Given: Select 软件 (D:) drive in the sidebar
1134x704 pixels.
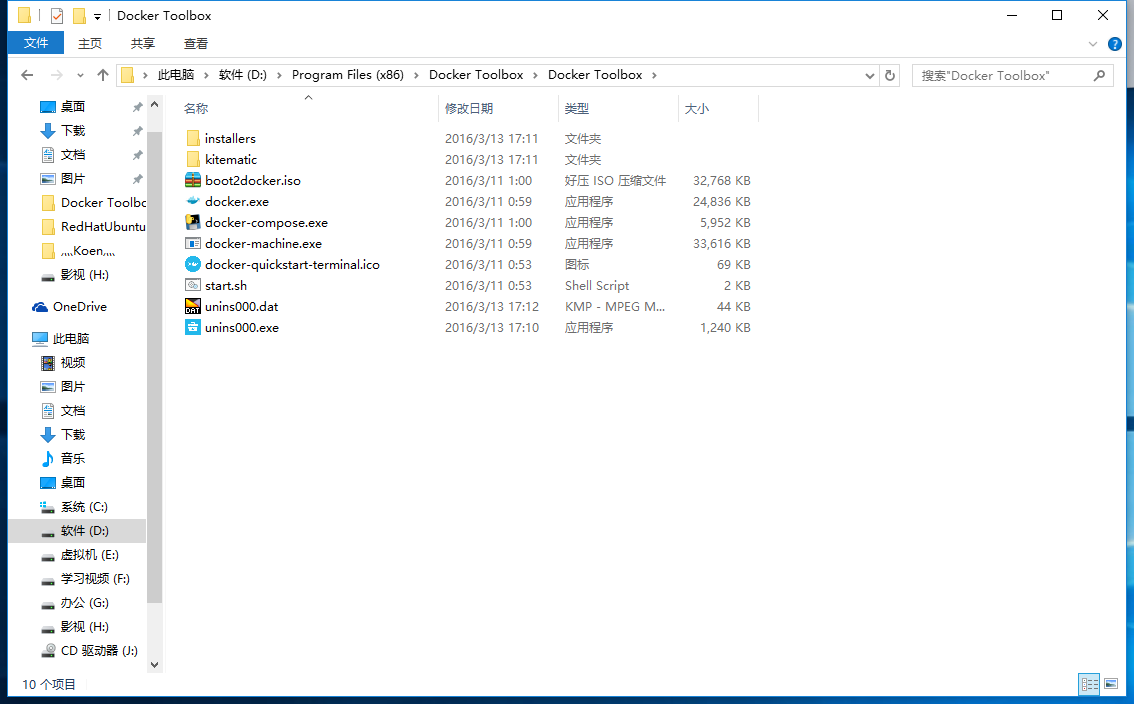Looking at the screenshot, I should click(84, 531).
